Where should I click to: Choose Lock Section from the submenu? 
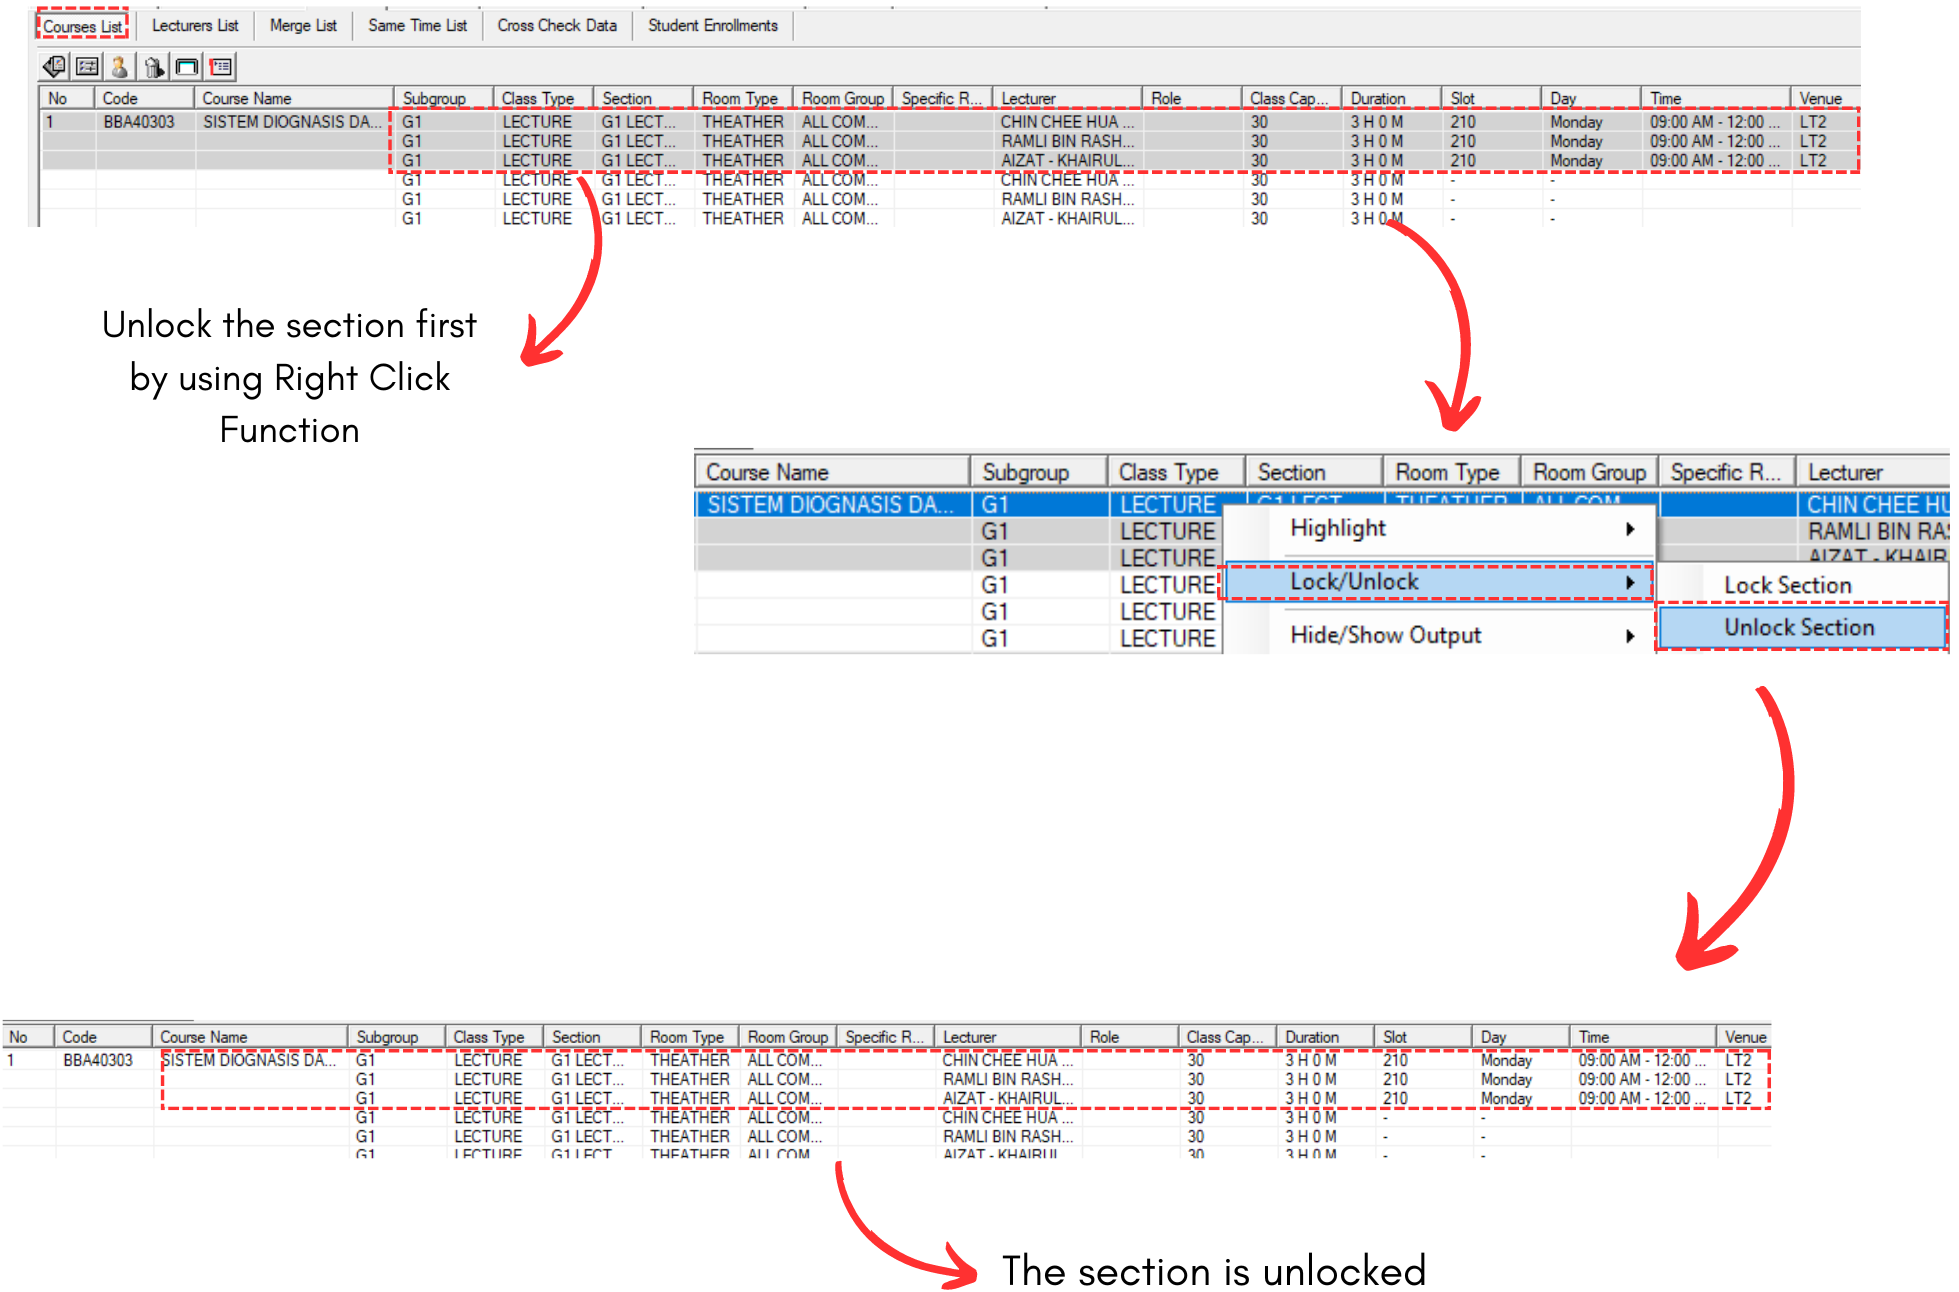pyautogui.click(x=1787, y=586)
